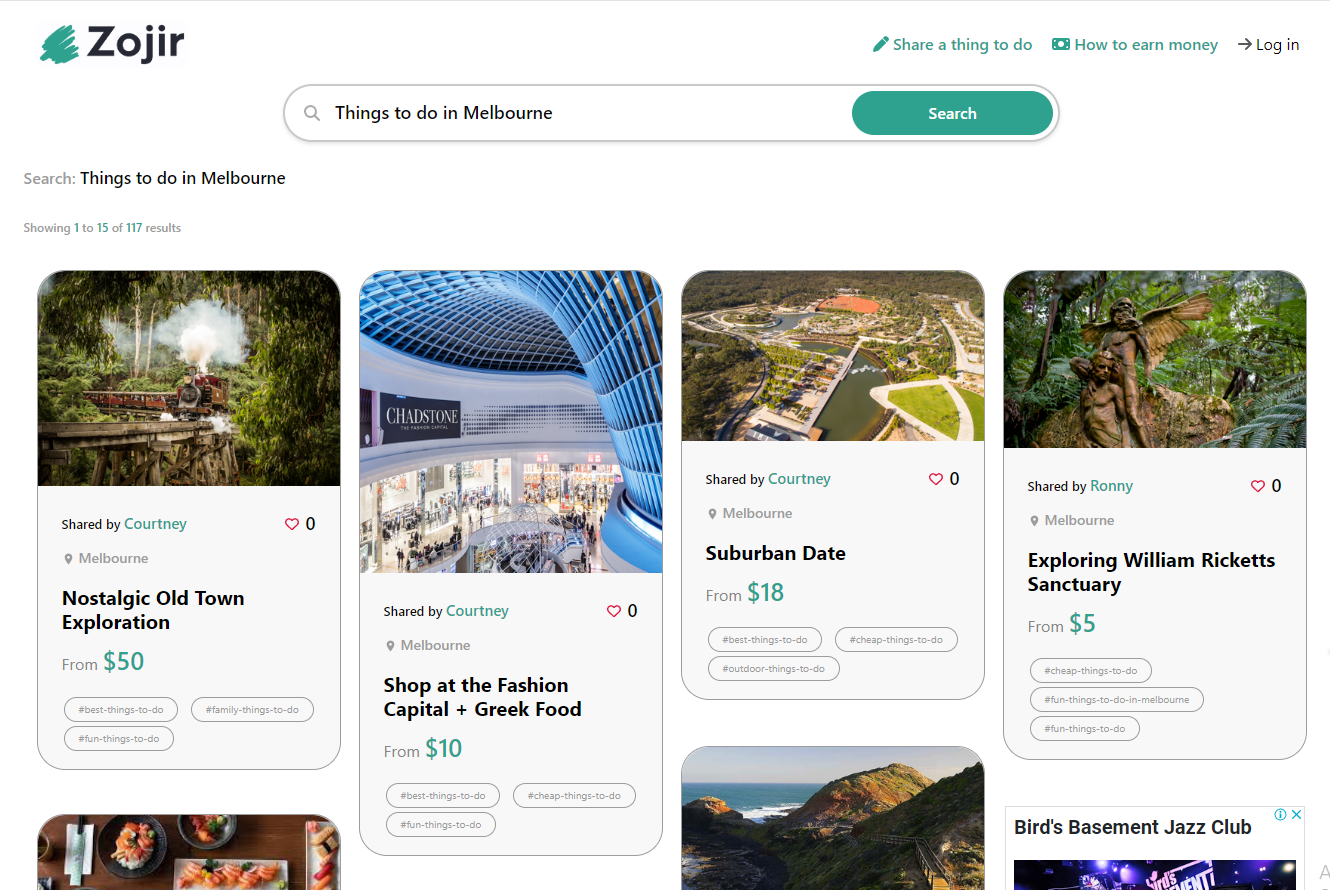The image size is (1330, 890).
Task: Click the pencil icon beside Share a thing
Action: coord(881,44)
